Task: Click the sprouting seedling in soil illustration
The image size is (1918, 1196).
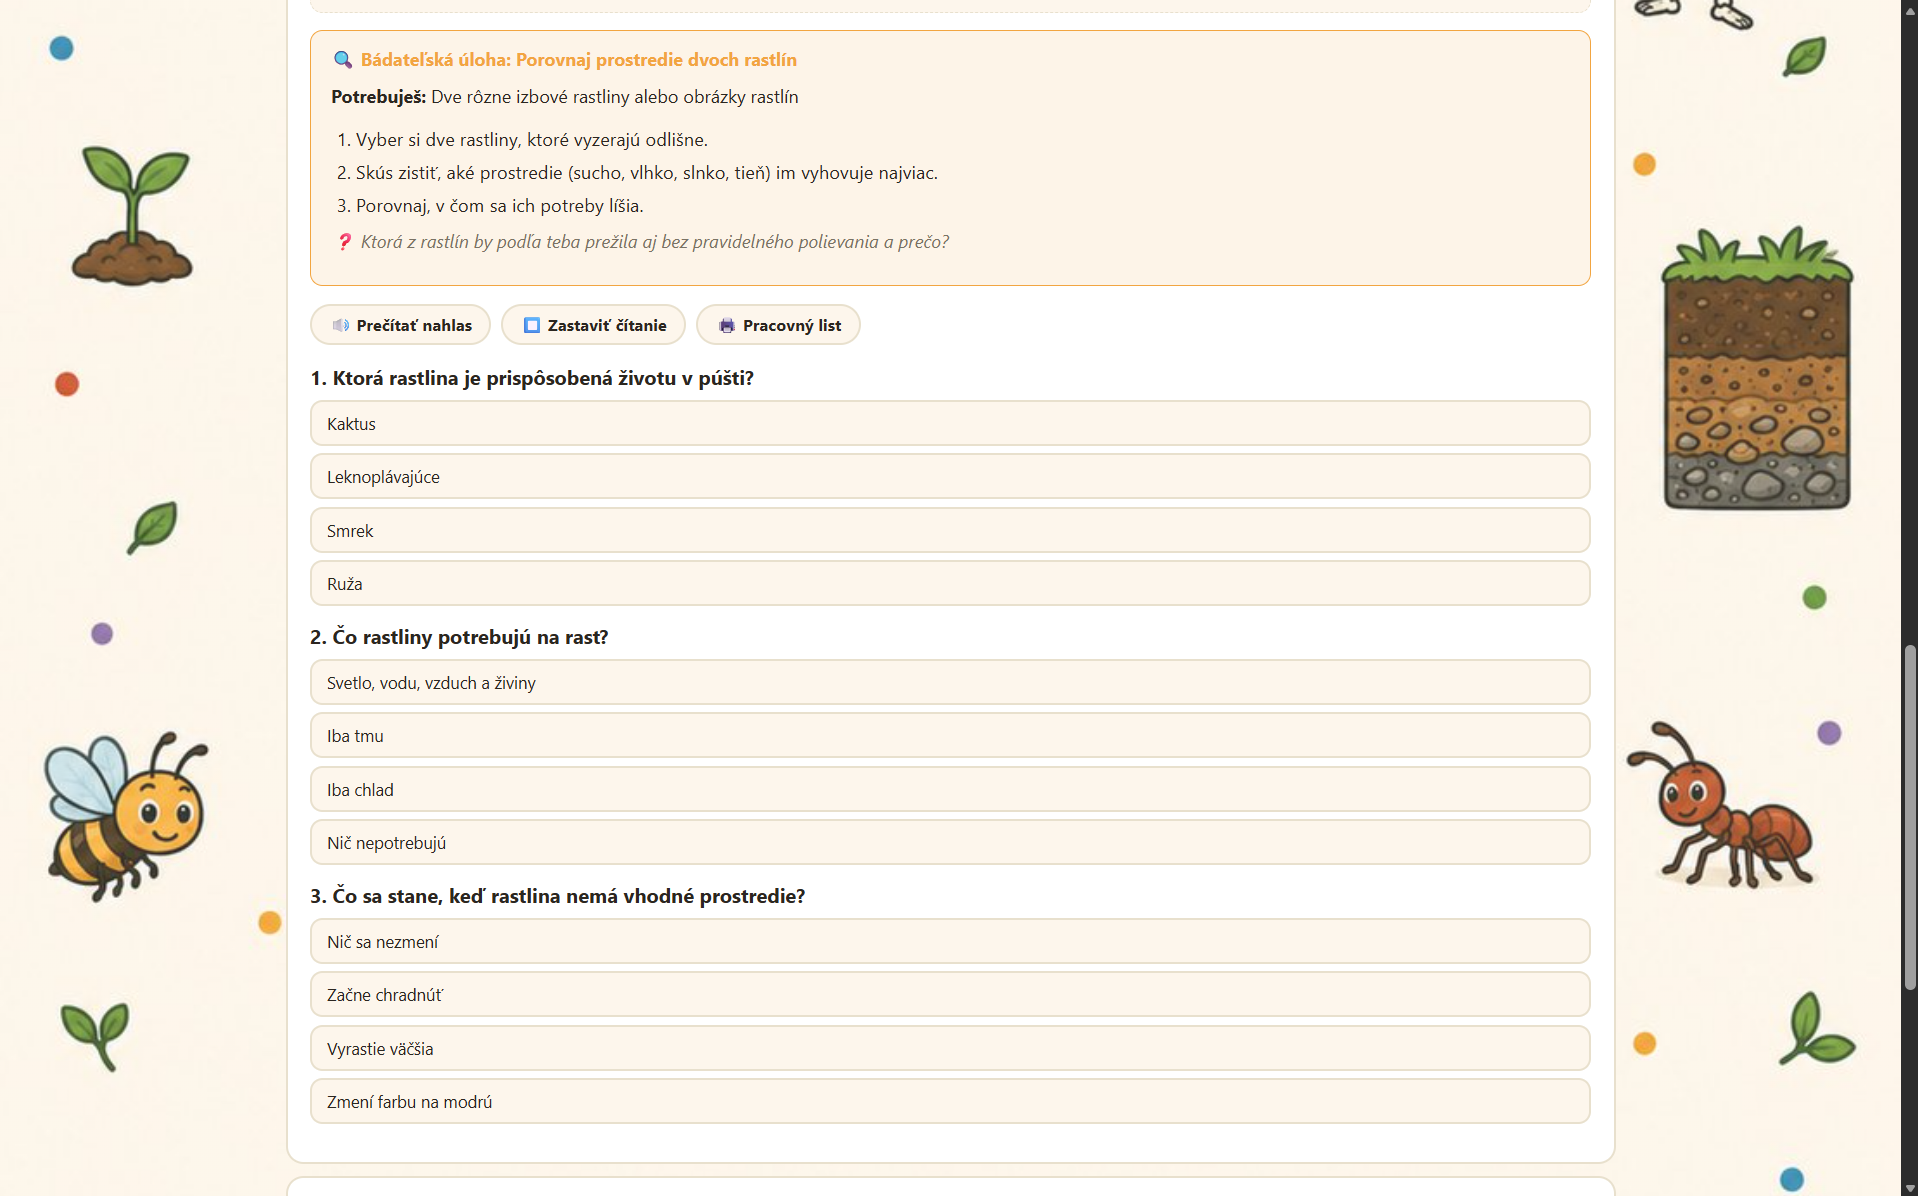Action: point(132,216)
